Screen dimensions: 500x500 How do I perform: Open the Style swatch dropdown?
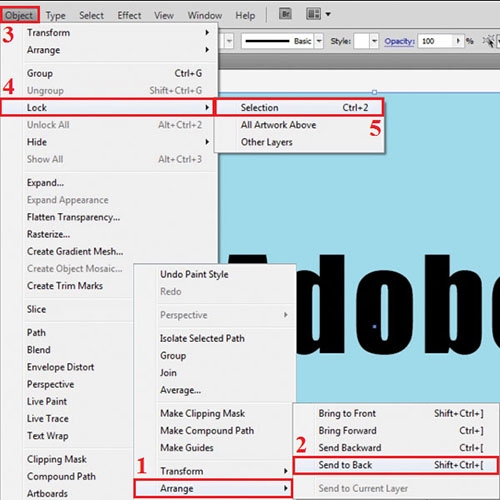(374, 41)
